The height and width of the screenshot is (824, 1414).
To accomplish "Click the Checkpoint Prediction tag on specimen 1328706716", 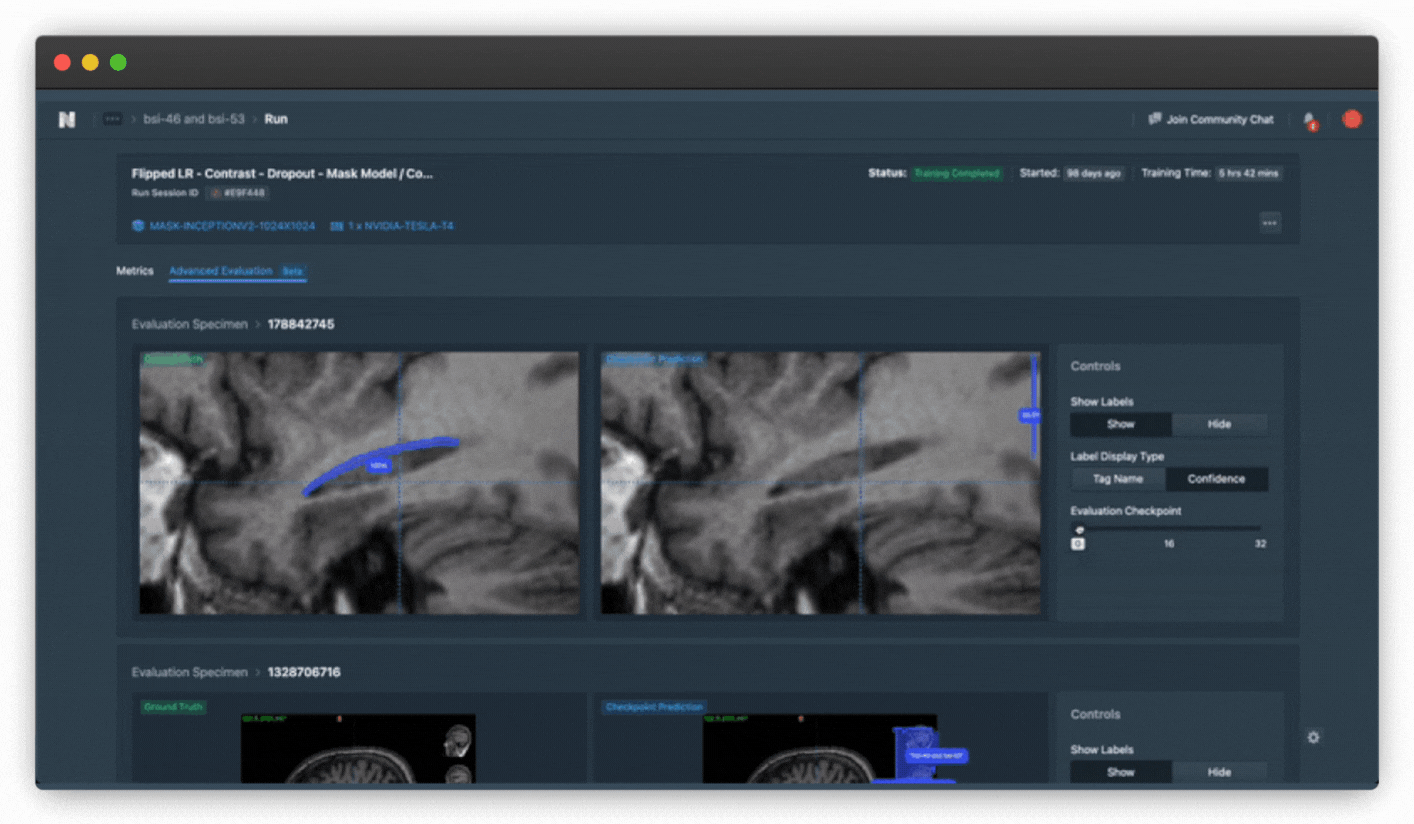I will click(655, 707).
